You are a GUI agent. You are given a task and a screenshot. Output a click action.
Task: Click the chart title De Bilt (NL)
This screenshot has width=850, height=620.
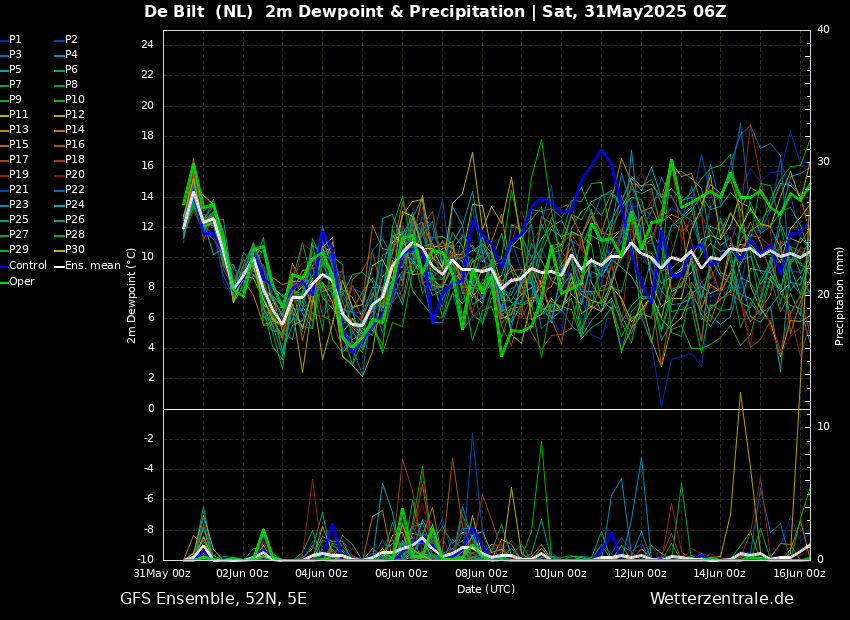(198, 11)
